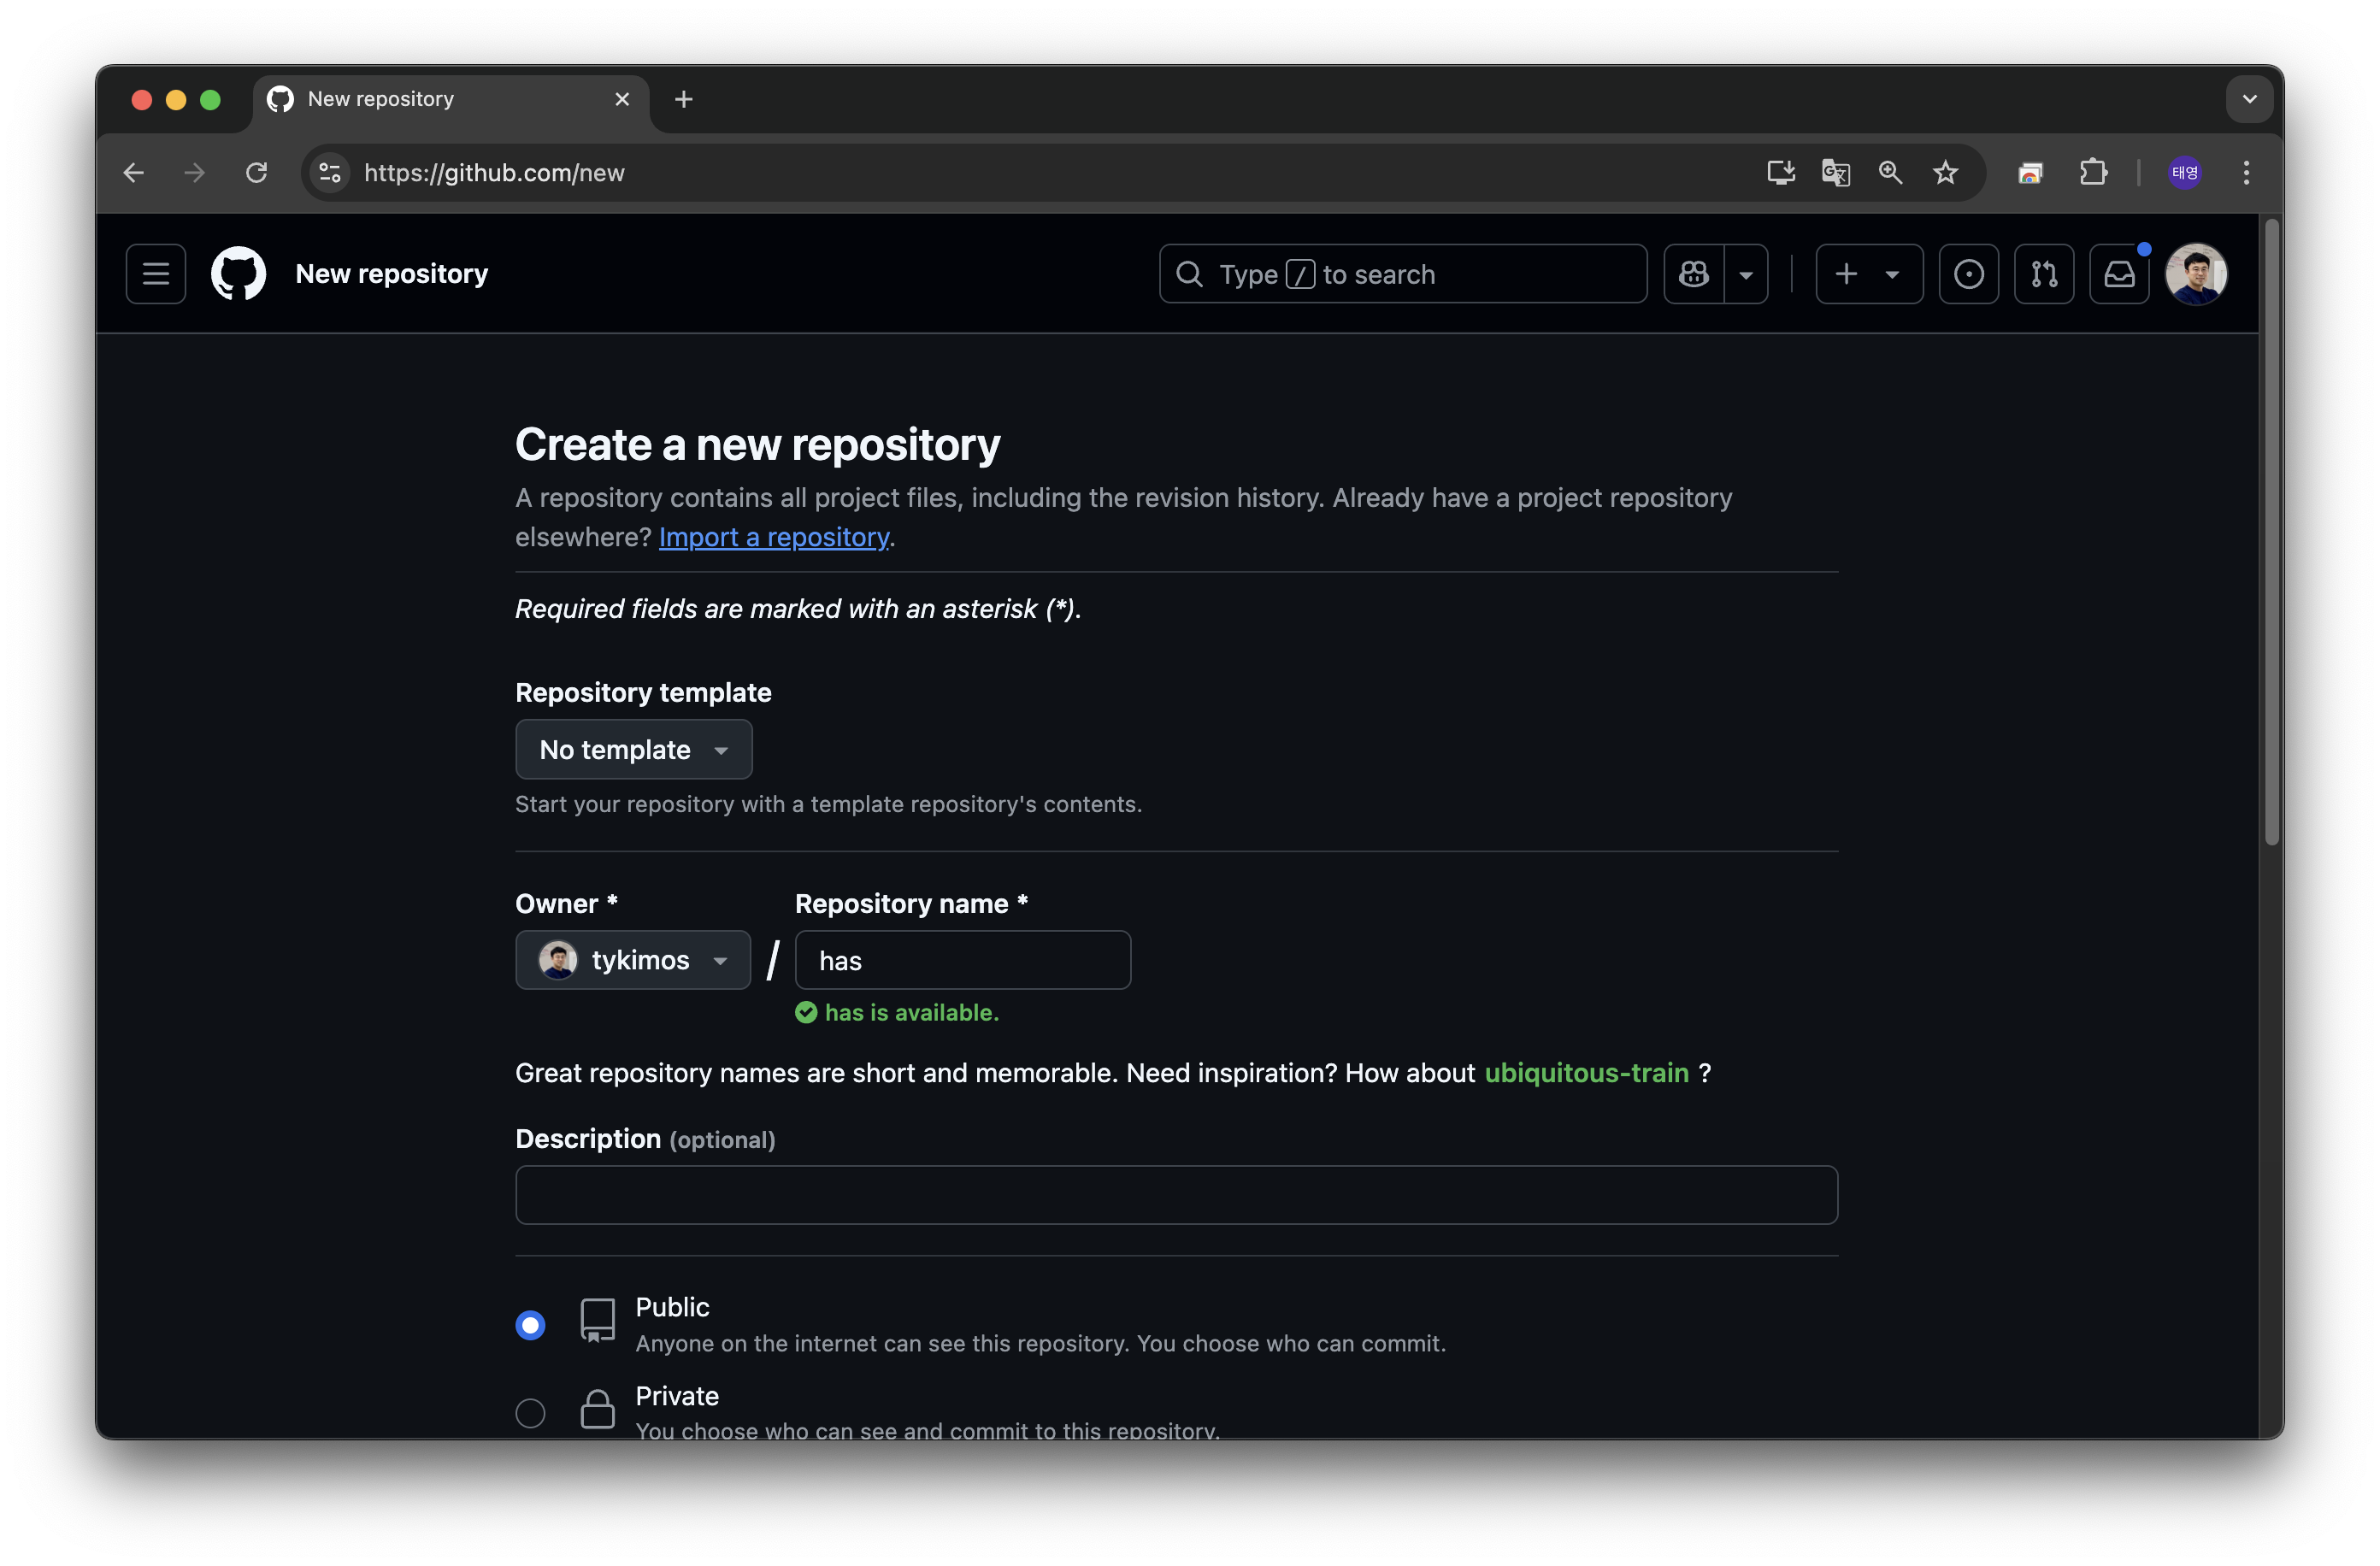Open the notifications inbox icon
The height and width of the screenshot is (1566, 2380).
click(2118, 274)
